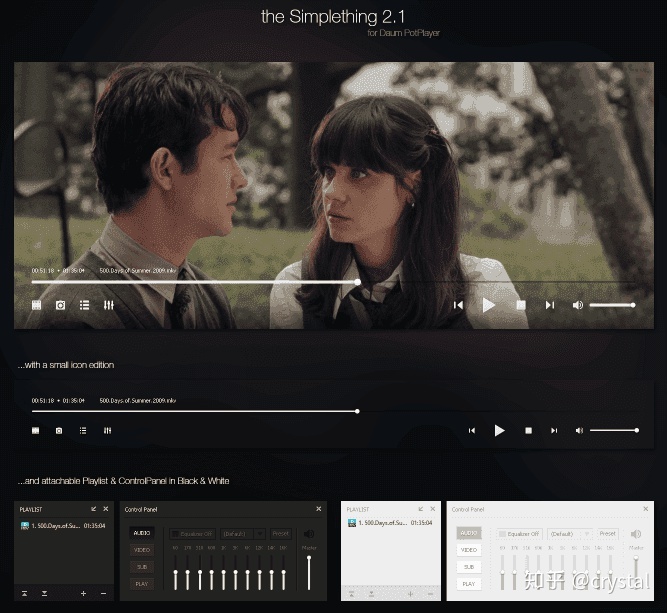Adjust 16K band slider in black panel
The image size is (667, 613).
pos(284,573)
